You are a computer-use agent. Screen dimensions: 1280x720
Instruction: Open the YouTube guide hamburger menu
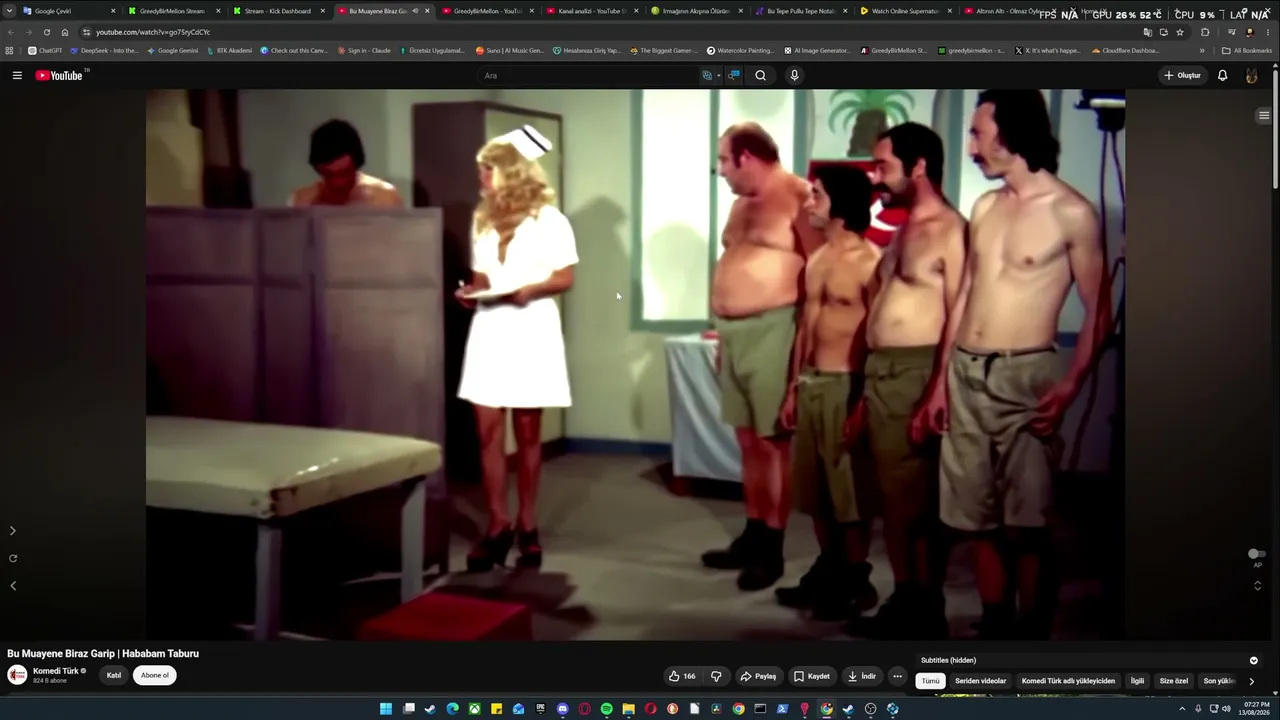[17, 75]
